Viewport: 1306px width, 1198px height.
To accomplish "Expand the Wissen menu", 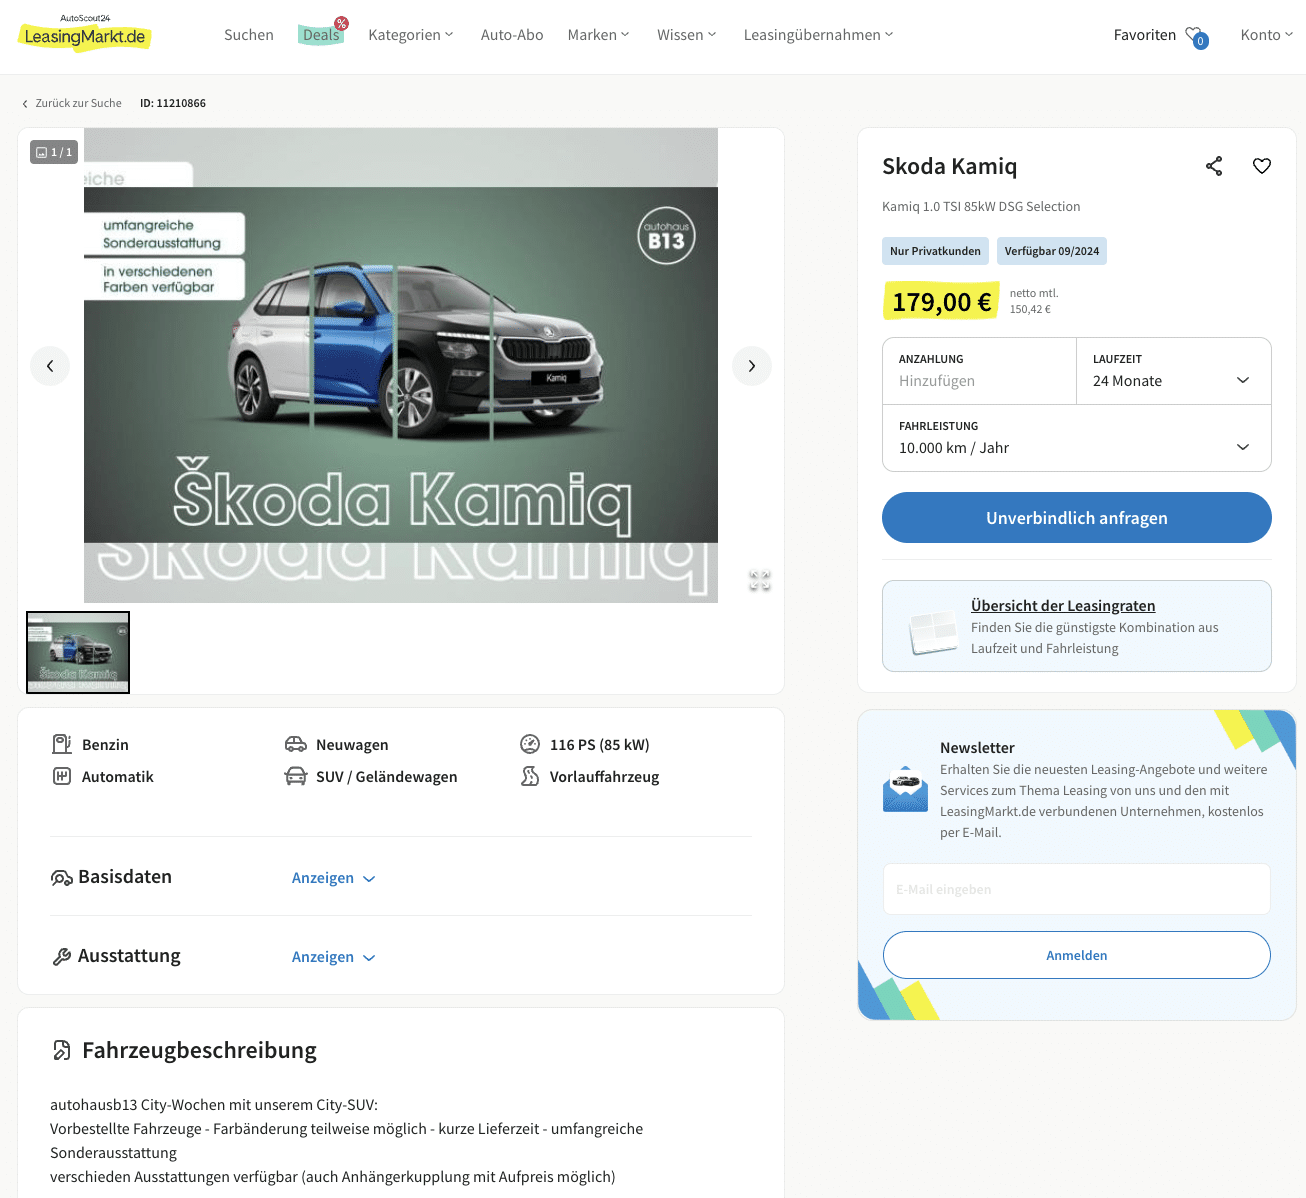I will click(x=687, y=35).
